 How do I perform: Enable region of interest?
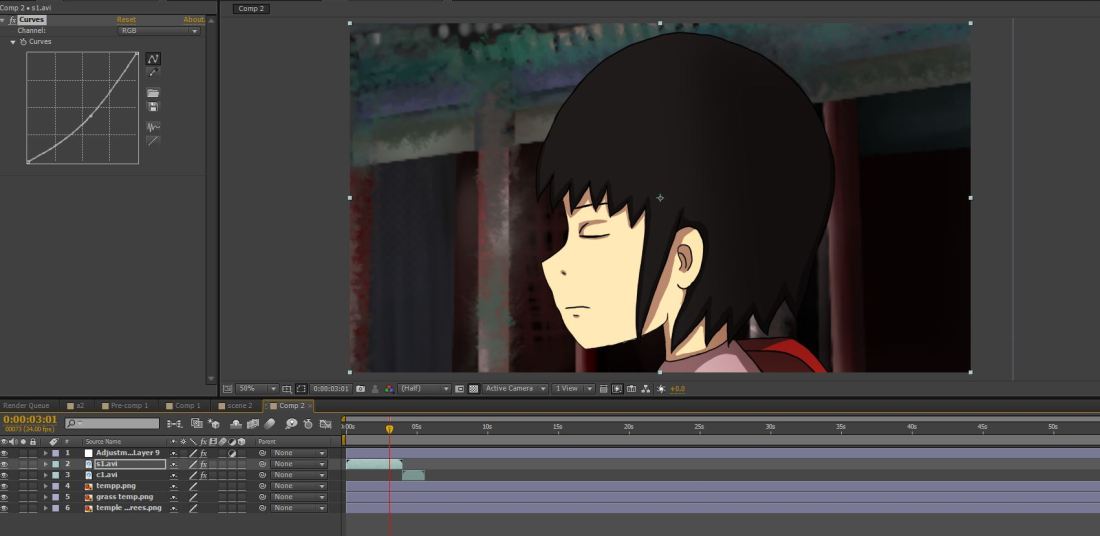coord(460,389)
